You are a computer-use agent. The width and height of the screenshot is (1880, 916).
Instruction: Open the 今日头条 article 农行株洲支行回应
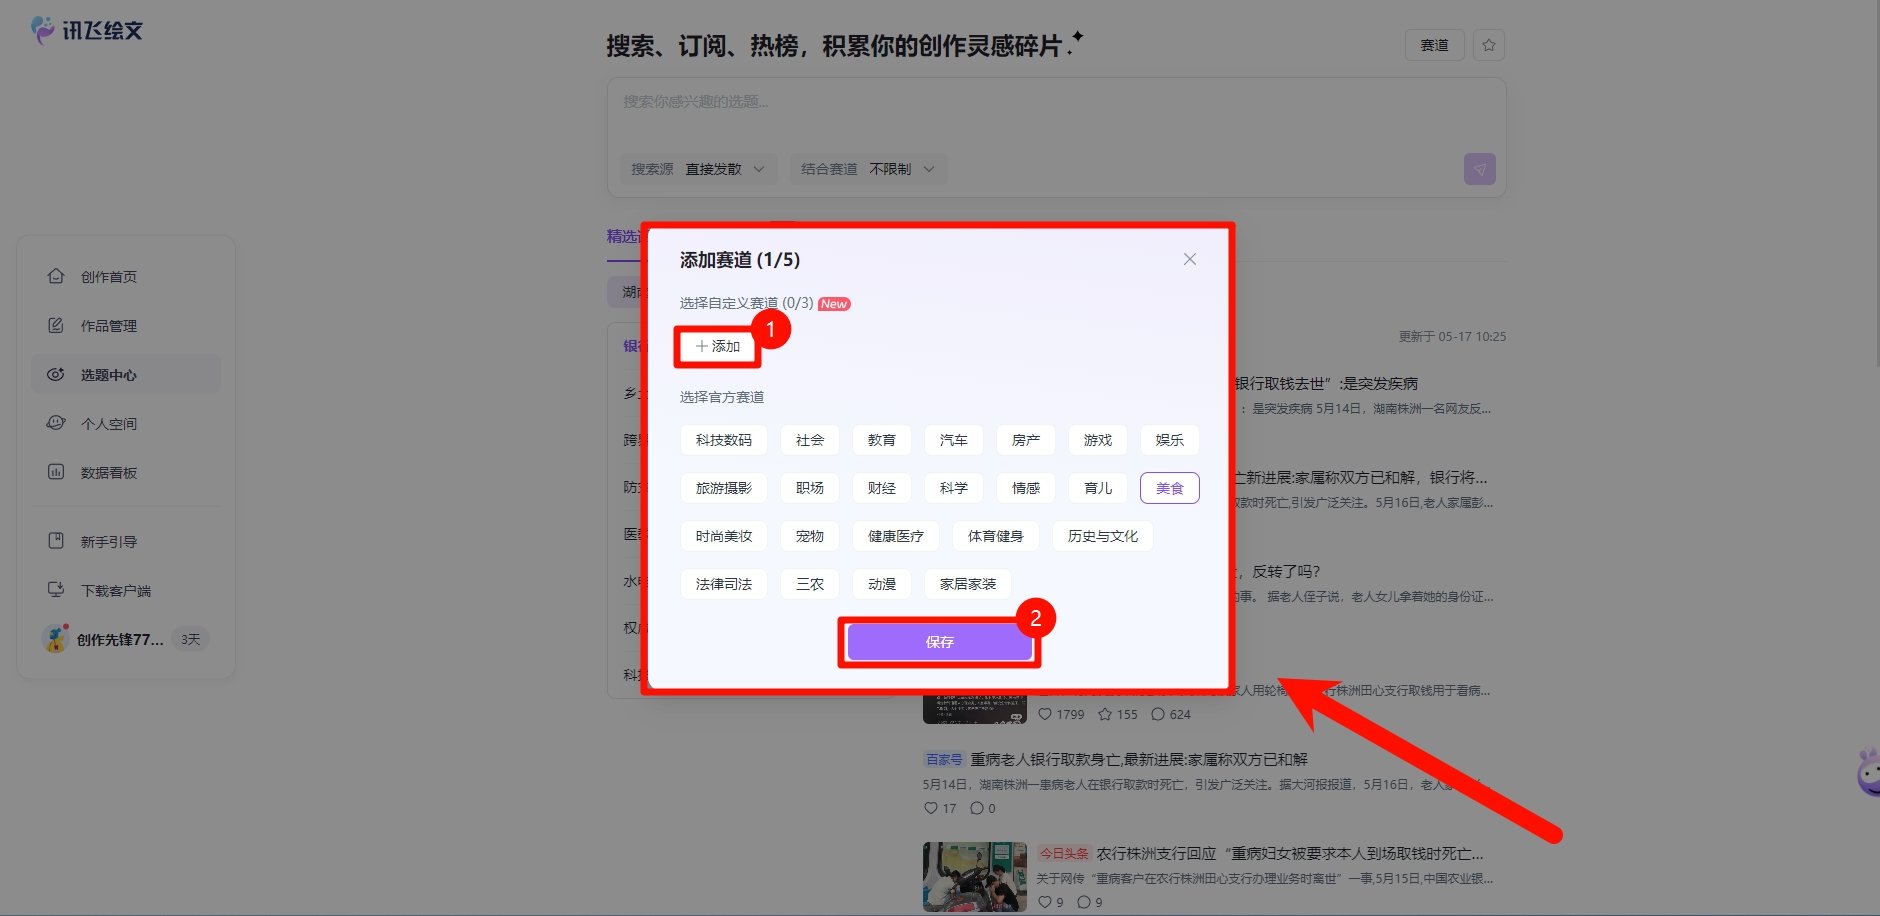tap(1290, 854)
